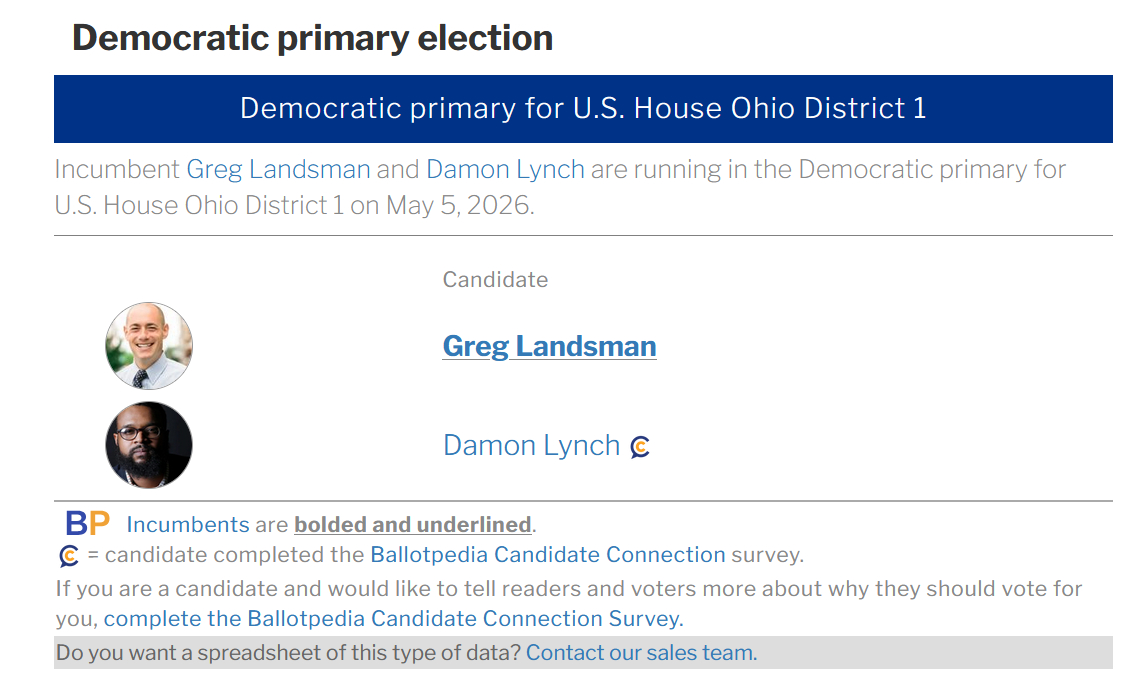
Task: Click the Candidate Connection icon beside Damon Lynch
Action: tap(640, 447)
